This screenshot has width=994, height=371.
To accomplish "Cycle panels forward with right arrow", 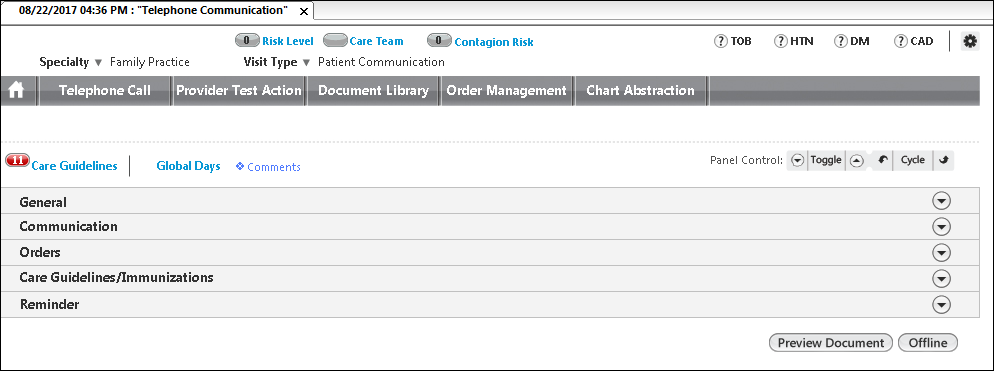I will pos(943,160).
